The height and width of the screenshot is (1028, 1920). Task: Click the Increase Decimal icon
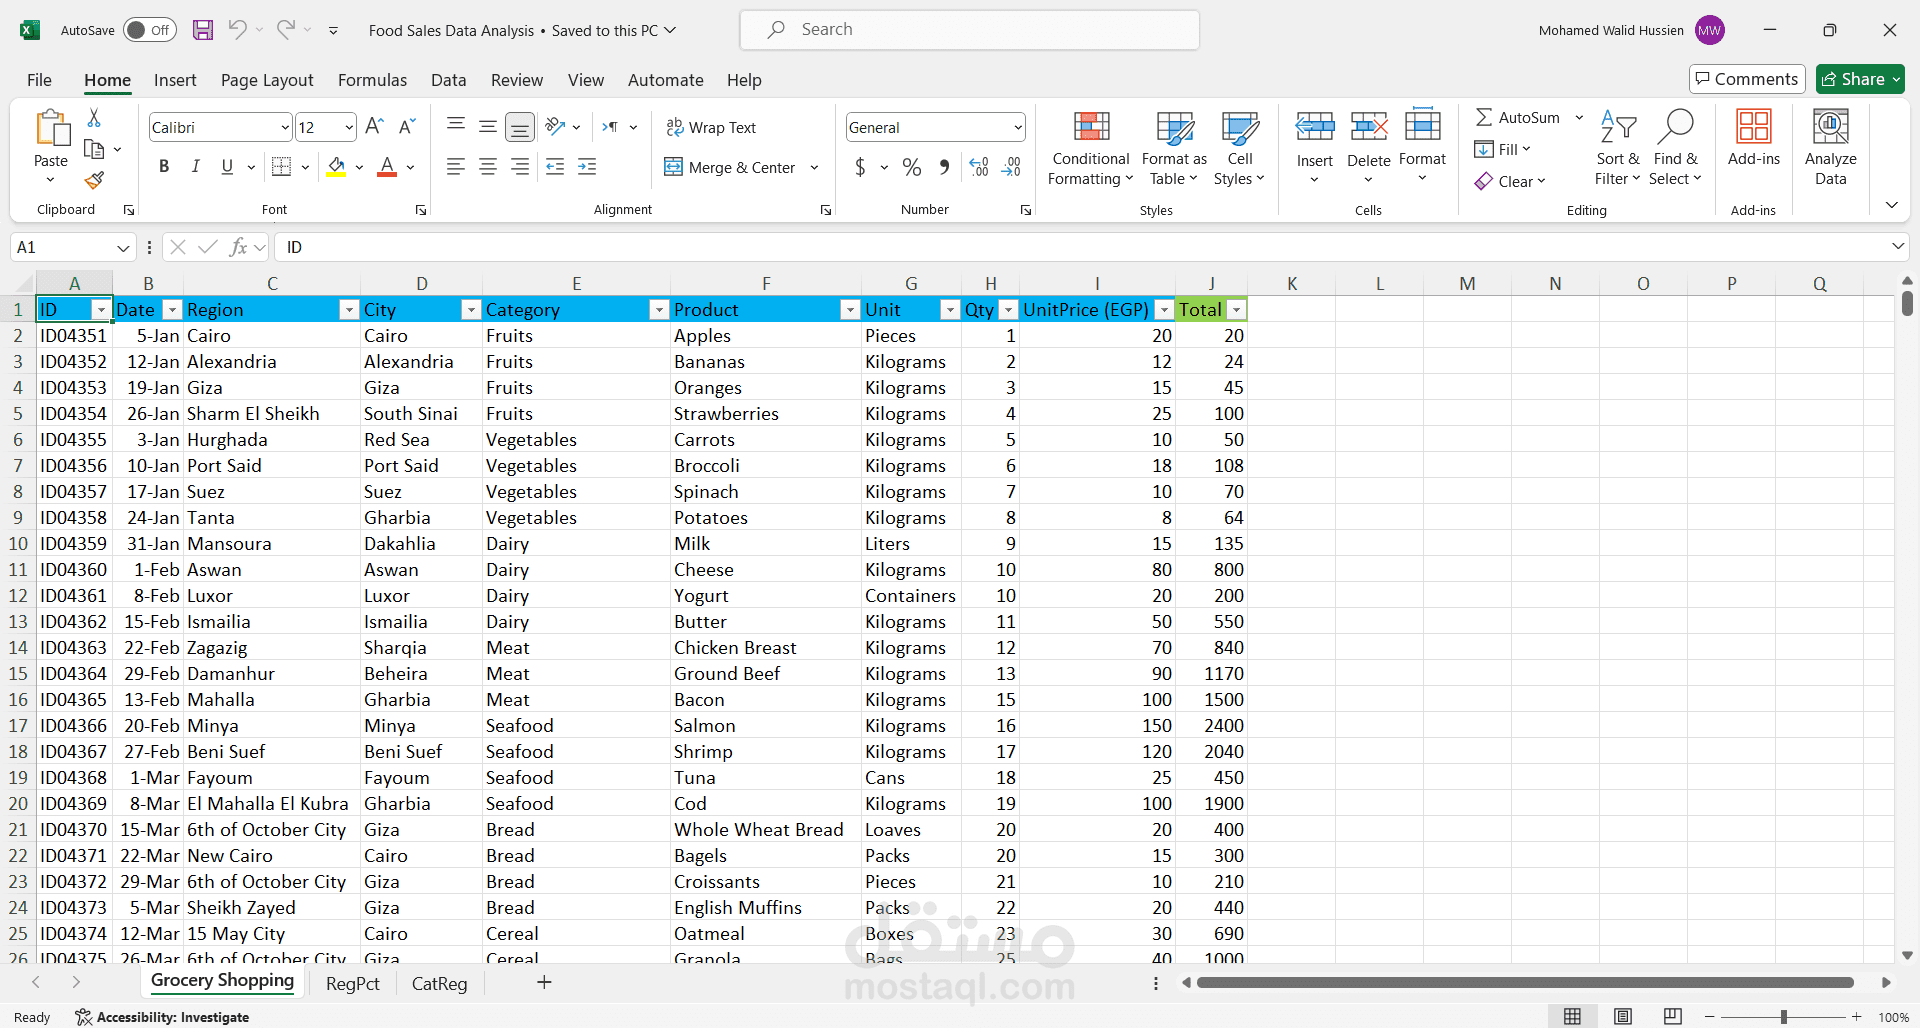(x=979, y=167)
